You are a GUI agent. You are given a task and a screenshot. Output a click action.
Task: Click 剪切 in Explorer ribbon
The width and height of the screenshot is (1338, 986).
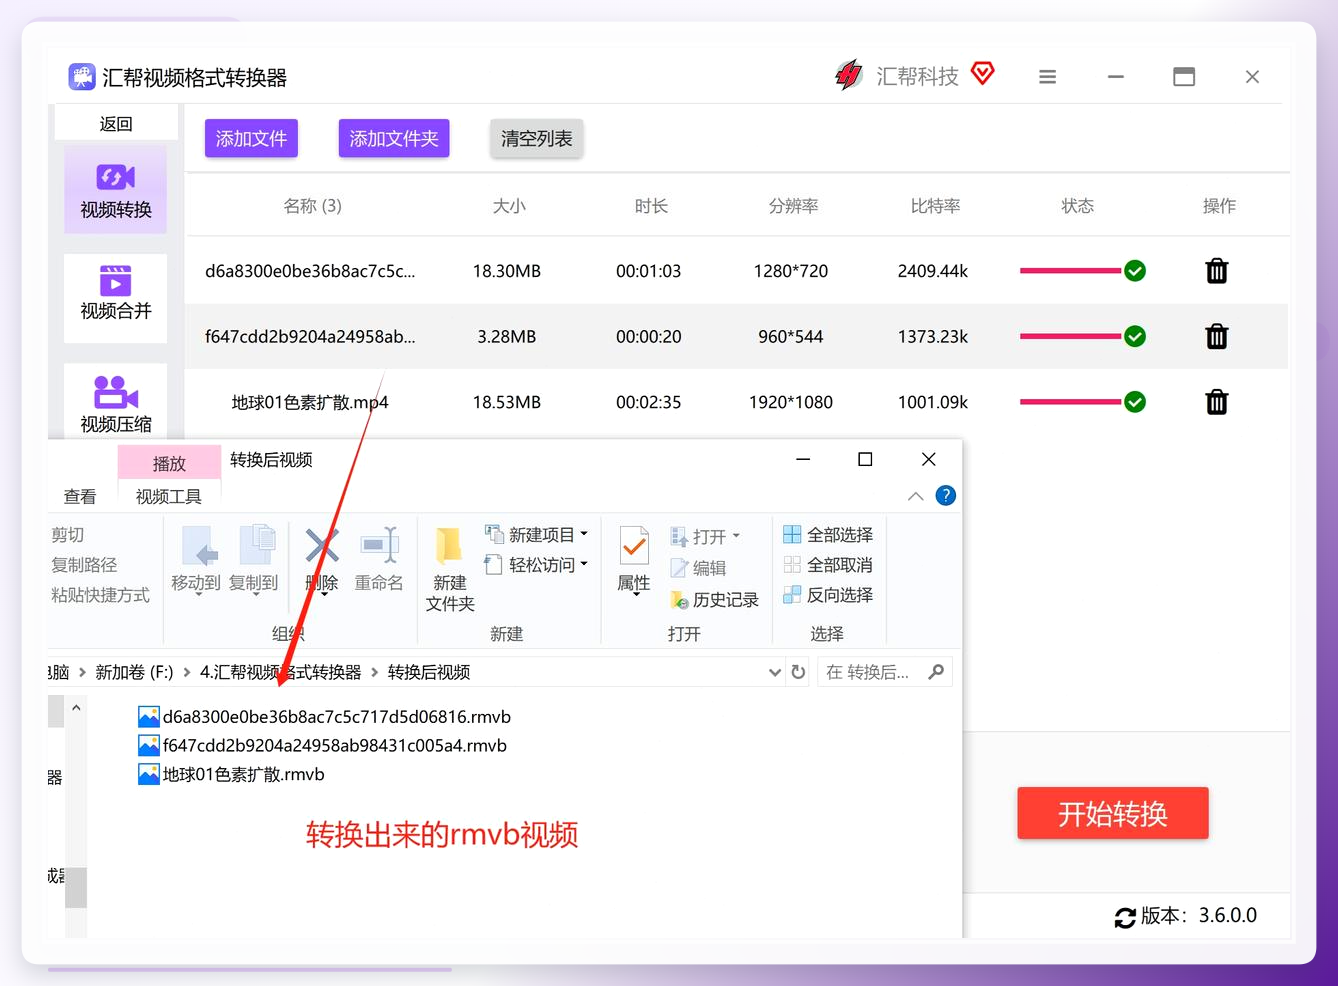[68, 535]
